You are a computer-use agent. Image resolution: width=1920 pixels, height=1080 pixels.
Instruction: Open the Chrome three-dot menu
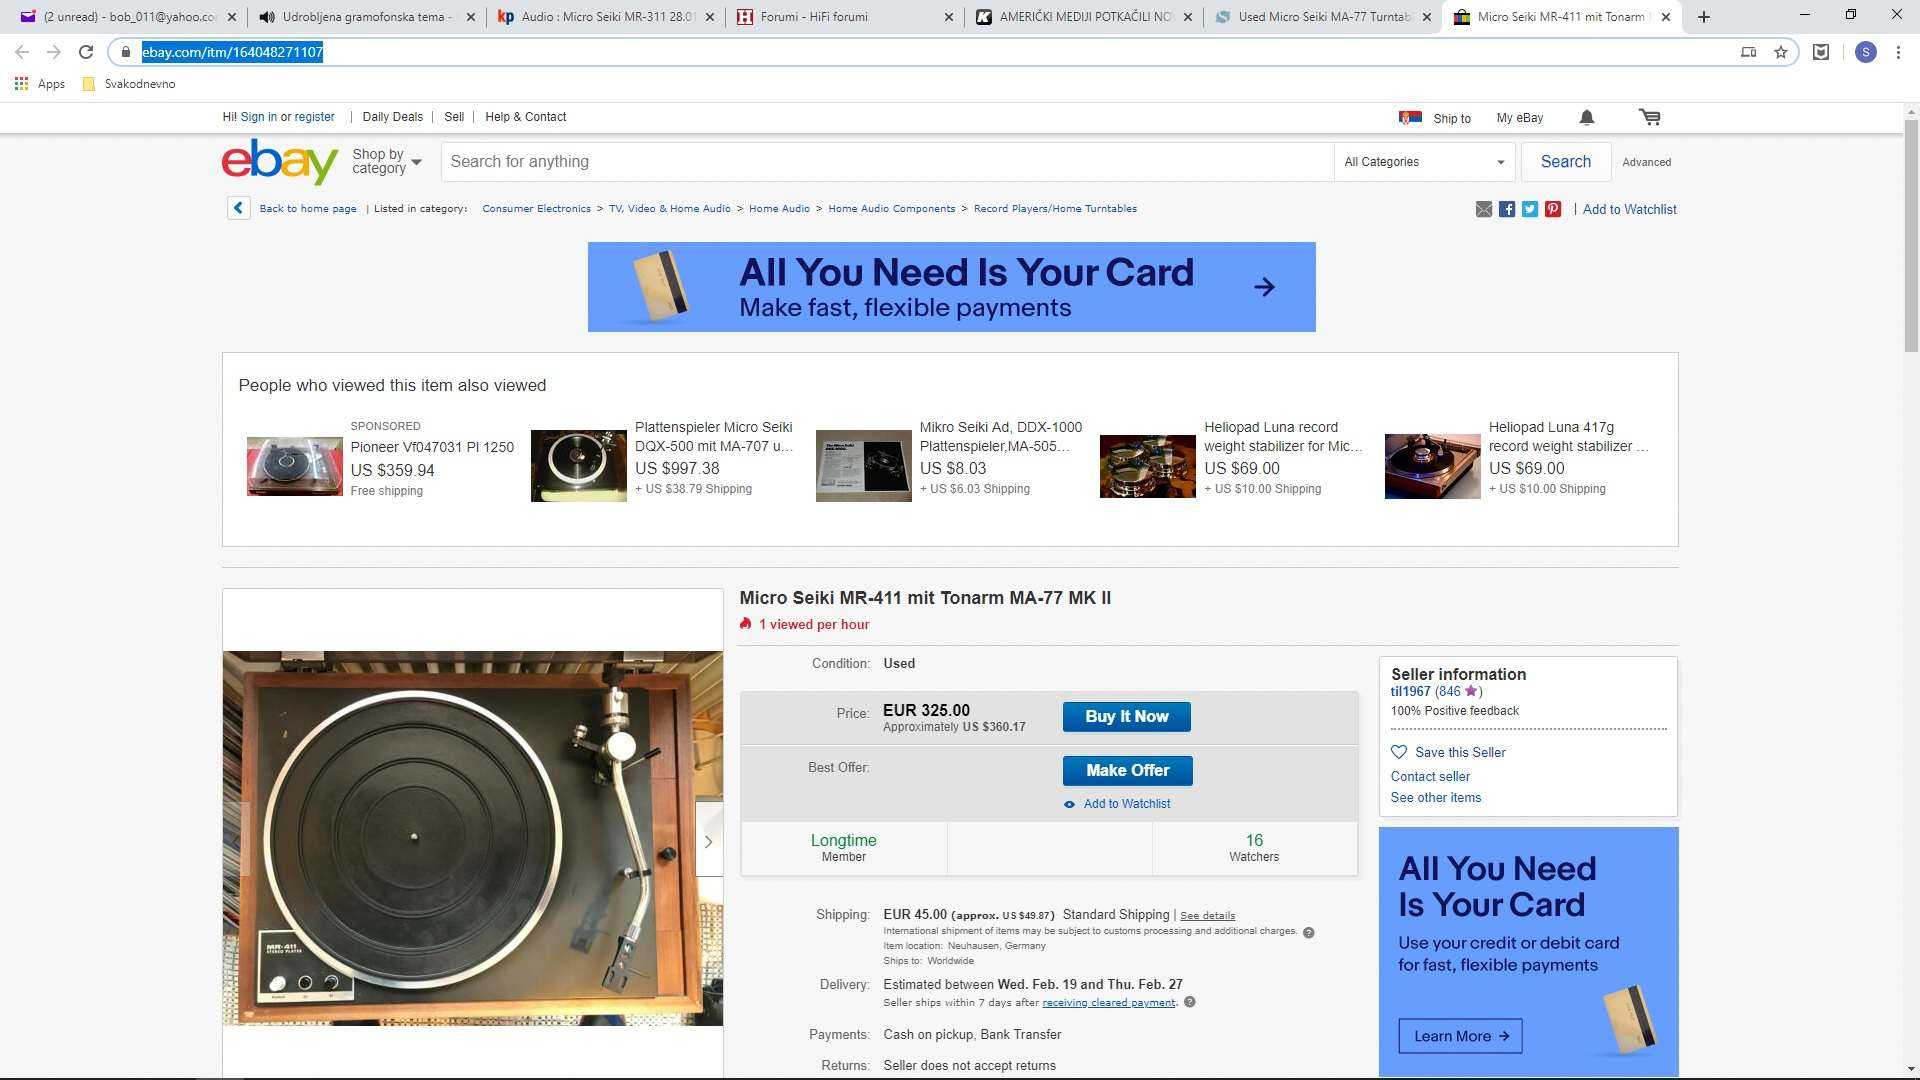(1898, 52)
